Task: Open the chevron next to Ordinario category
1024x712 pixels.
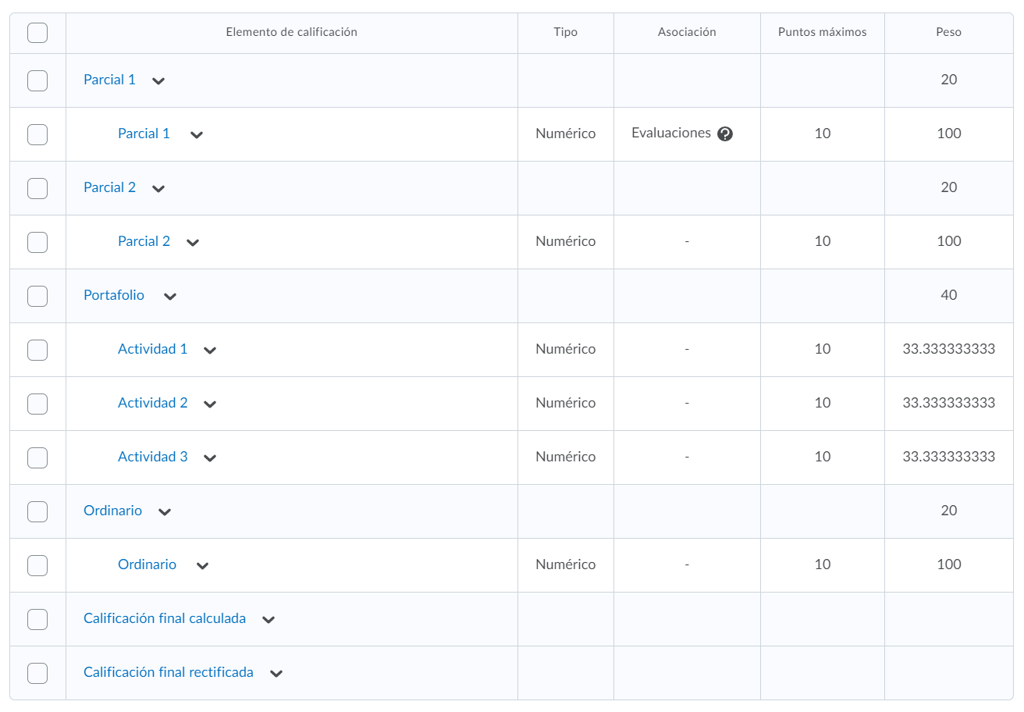Action: [x=165, y=512]
